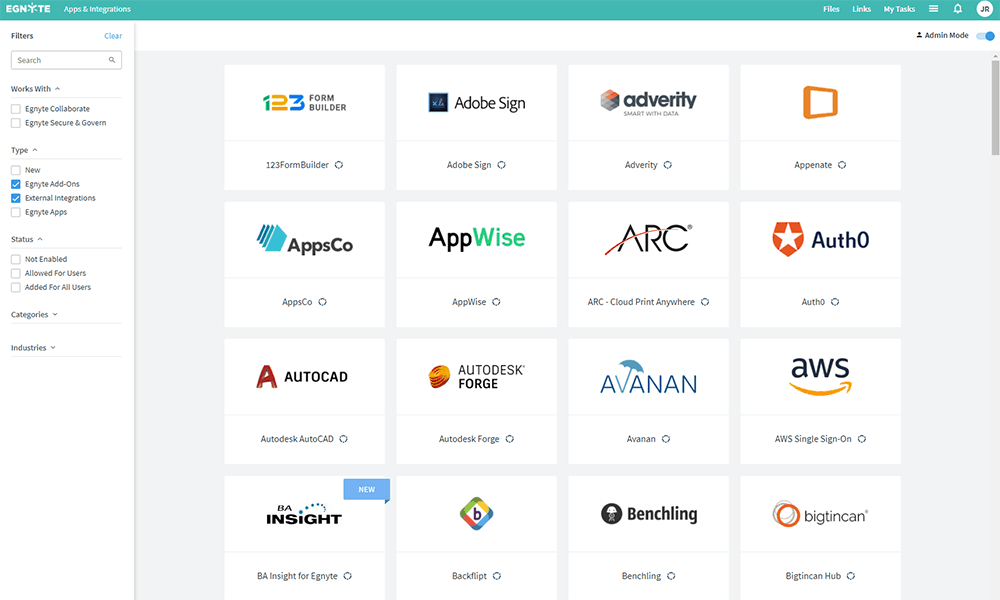Click the status icon next to AppsCo

[x=322, y=302]
